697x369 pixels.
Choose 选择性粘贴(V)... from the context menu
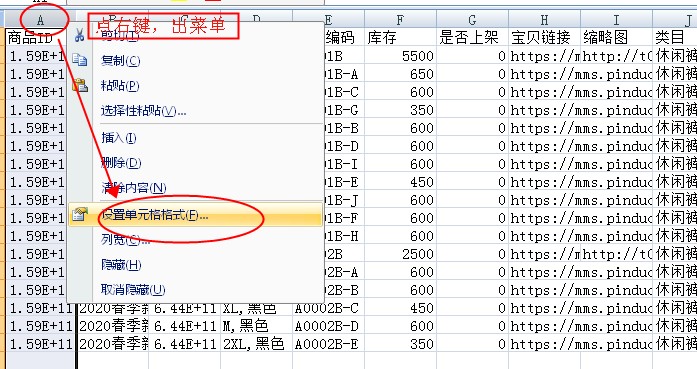143,111
